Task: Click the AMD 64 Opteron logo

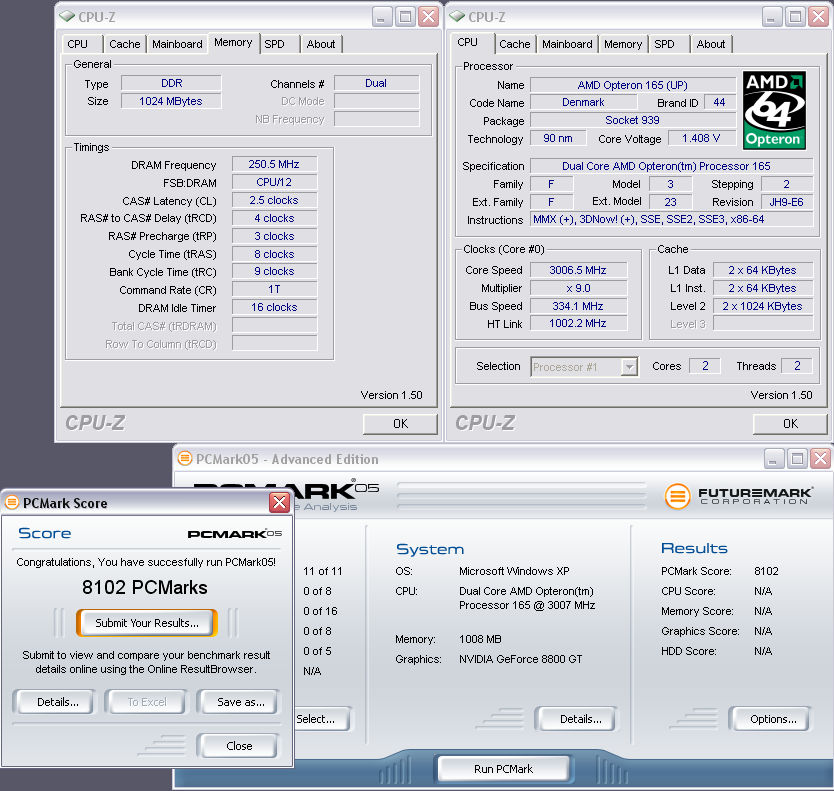Action: tap(774, 110)
